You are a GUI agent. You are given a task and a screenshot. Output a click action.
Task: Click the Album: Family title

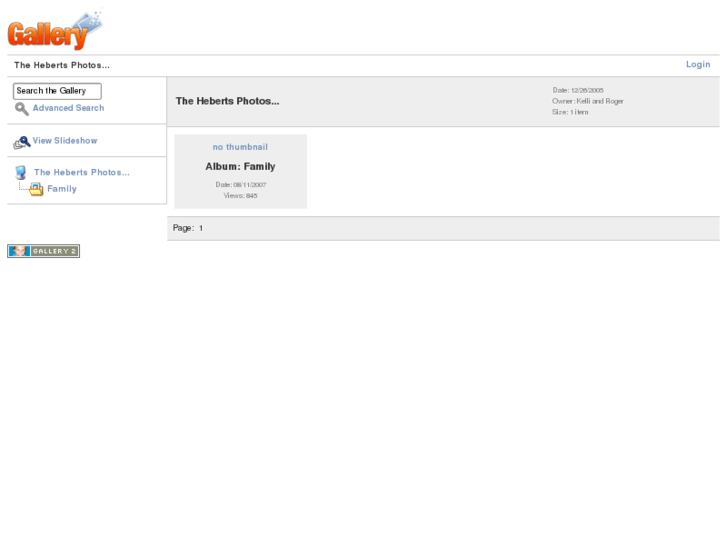tap(240, 167)
